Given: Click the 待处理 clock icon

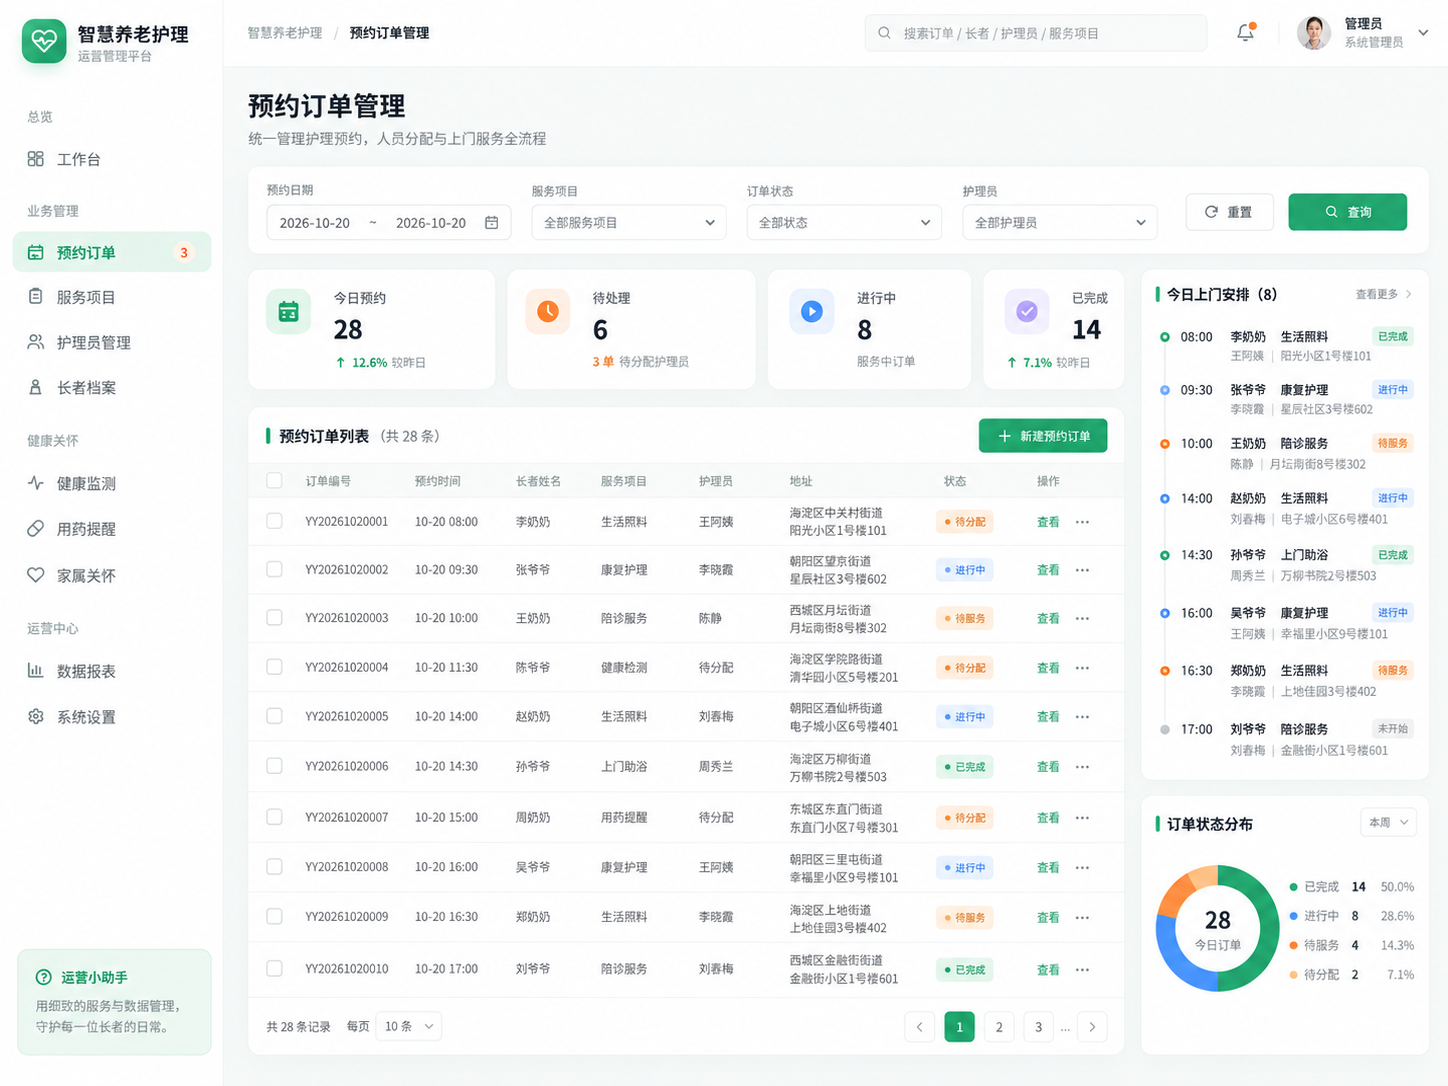Looking at the screenshot, I should tap(547, 311).
